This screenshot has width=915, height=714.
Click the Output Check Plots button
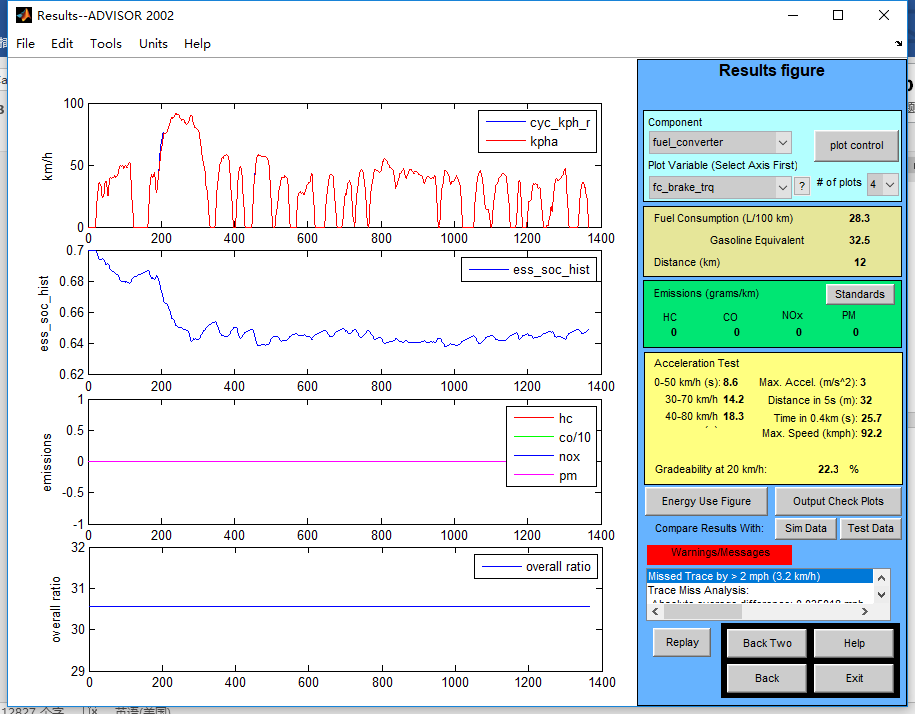(838, 501)
